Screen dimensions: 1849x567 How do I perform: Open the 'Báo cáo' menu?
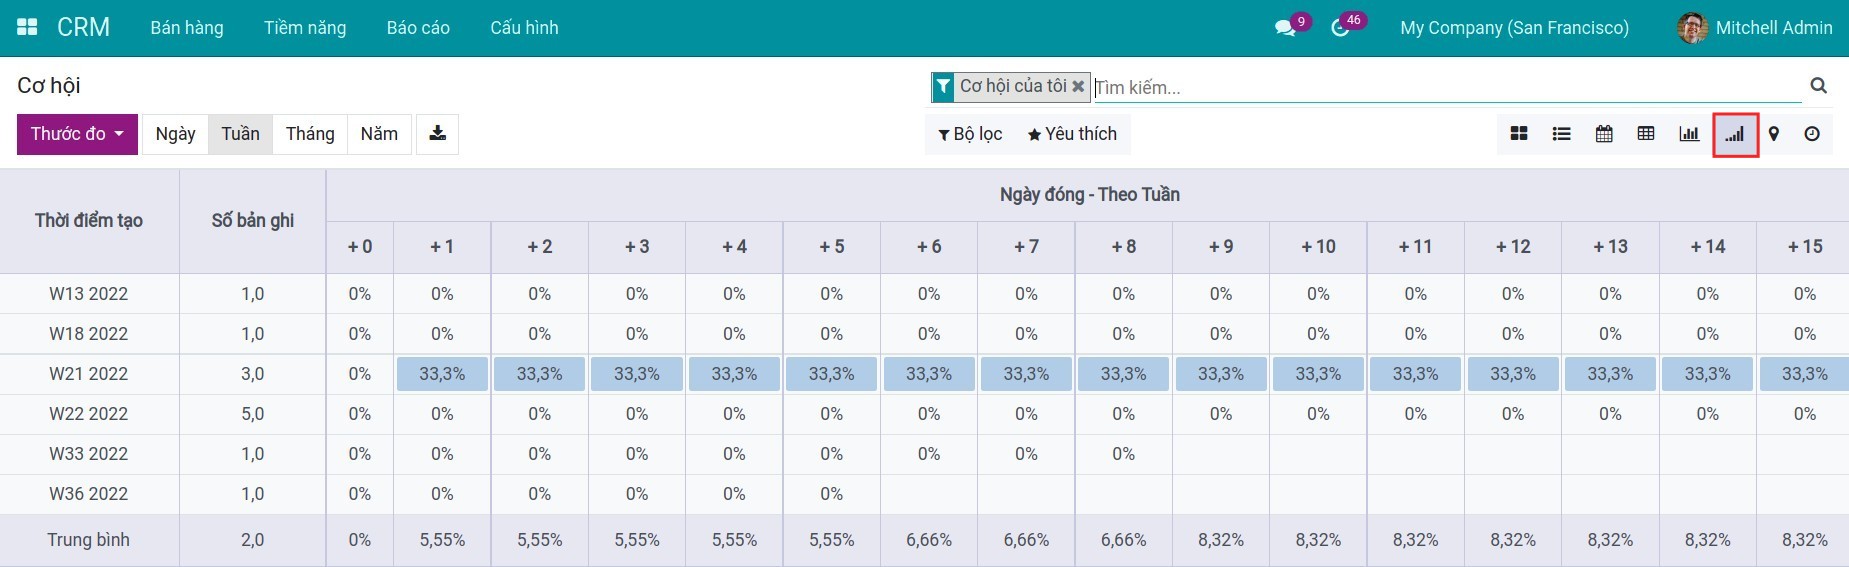pos(418,28)
